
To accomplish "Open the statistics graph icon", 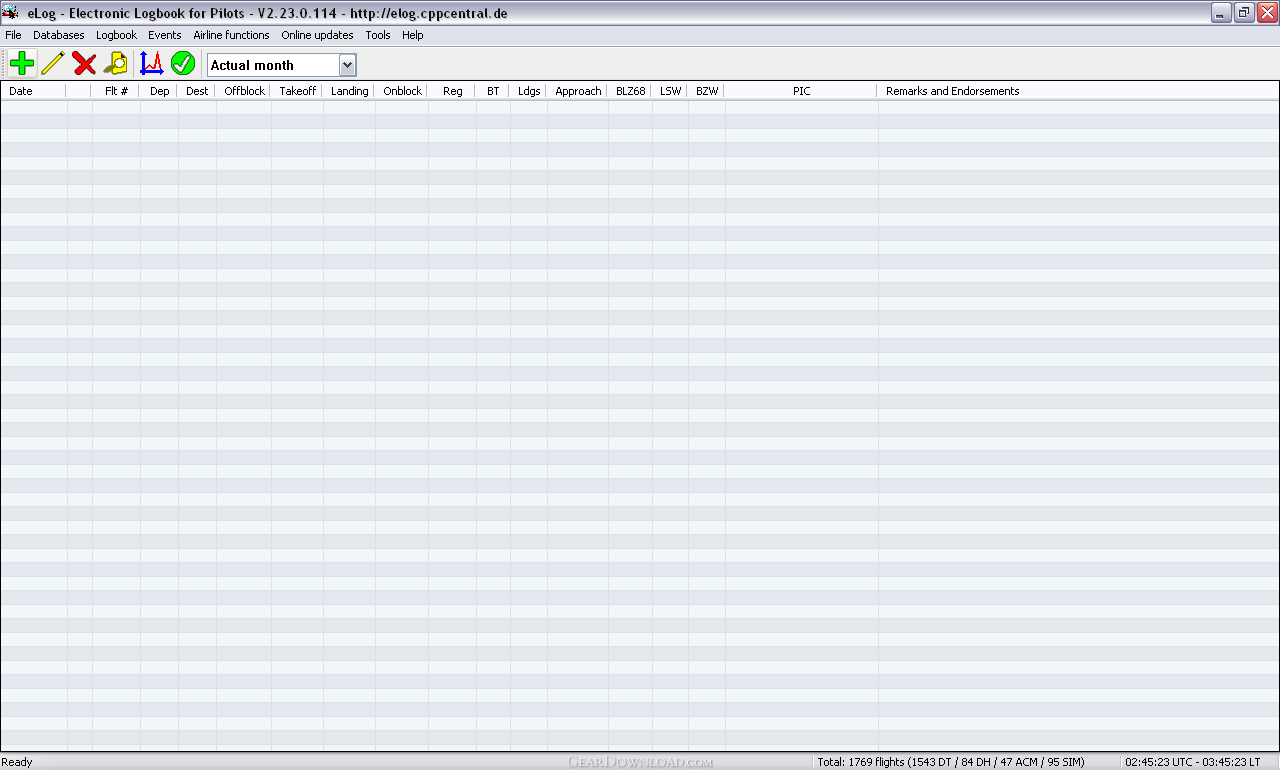I will 151,64.
